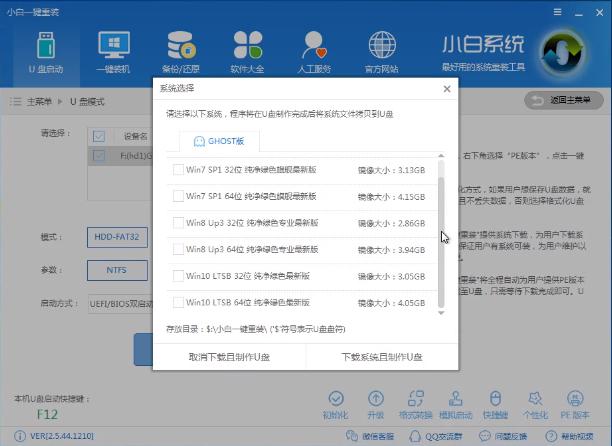Click the version info icon

pyautogui.click(x=20, y=436)
